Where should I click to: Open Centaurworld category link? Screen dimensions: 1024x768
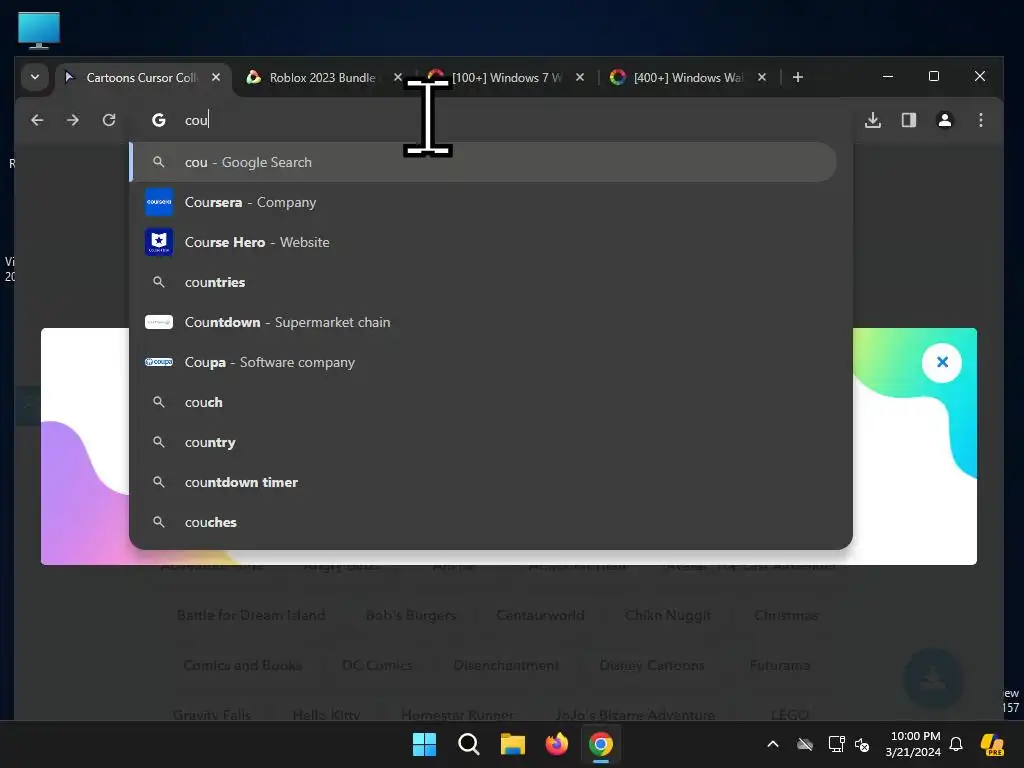pos(540,615)
